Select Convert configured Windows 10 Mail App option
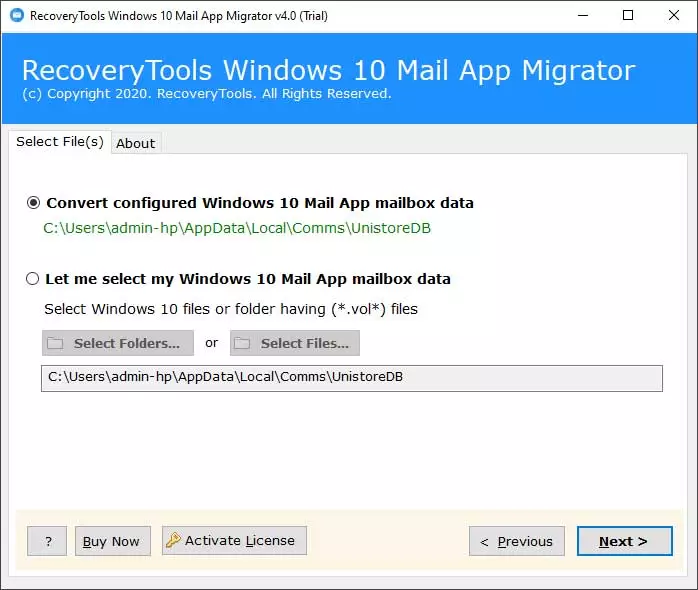The width and height of the screenshot is (698, 590). tap(34, 203)
